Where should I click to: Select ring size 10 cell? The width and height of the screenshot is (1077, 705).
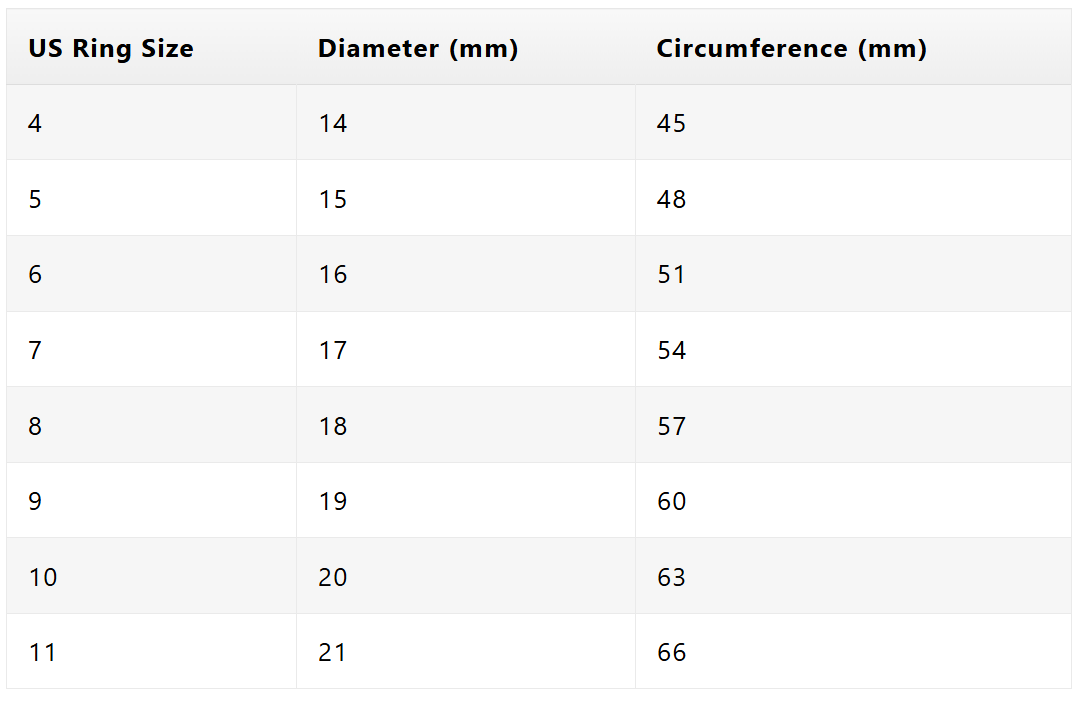point(151,576)
